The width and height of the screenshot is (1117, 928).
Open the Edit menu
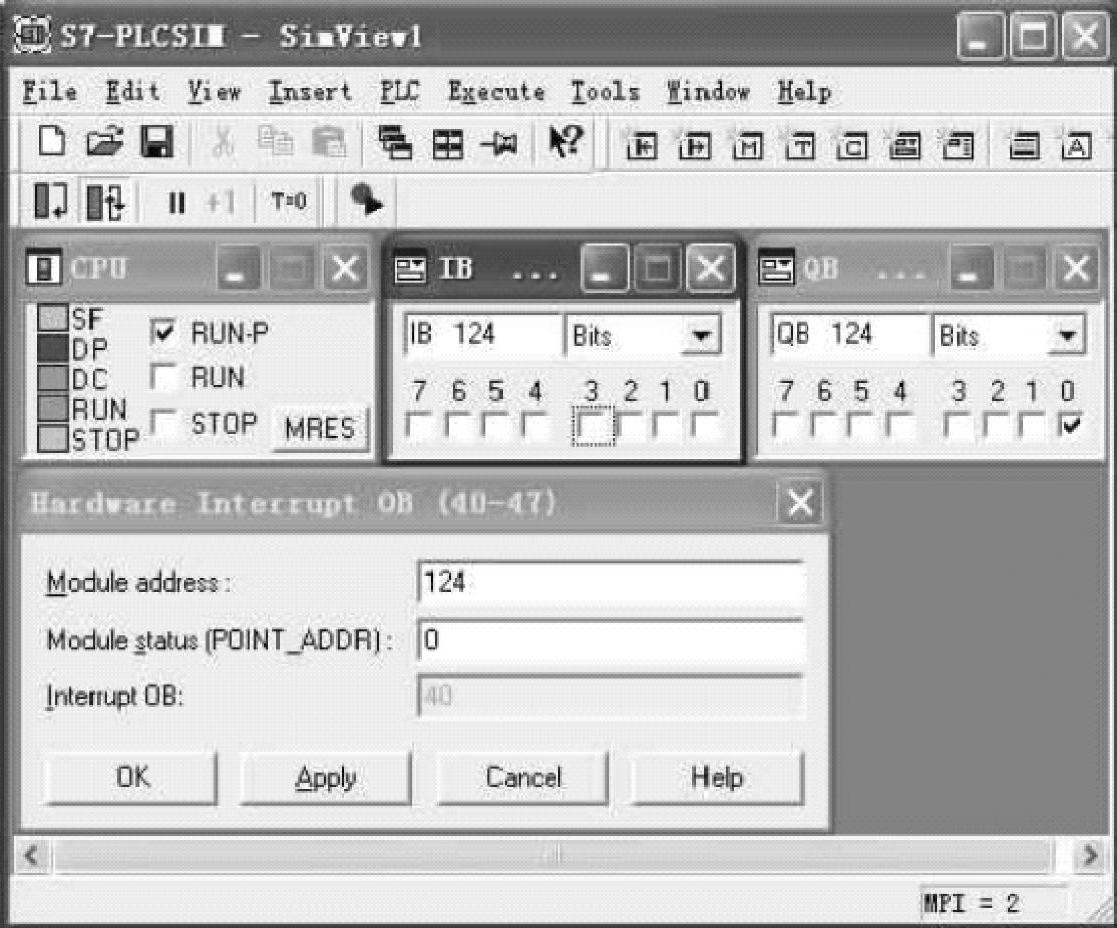coord(133,92)
